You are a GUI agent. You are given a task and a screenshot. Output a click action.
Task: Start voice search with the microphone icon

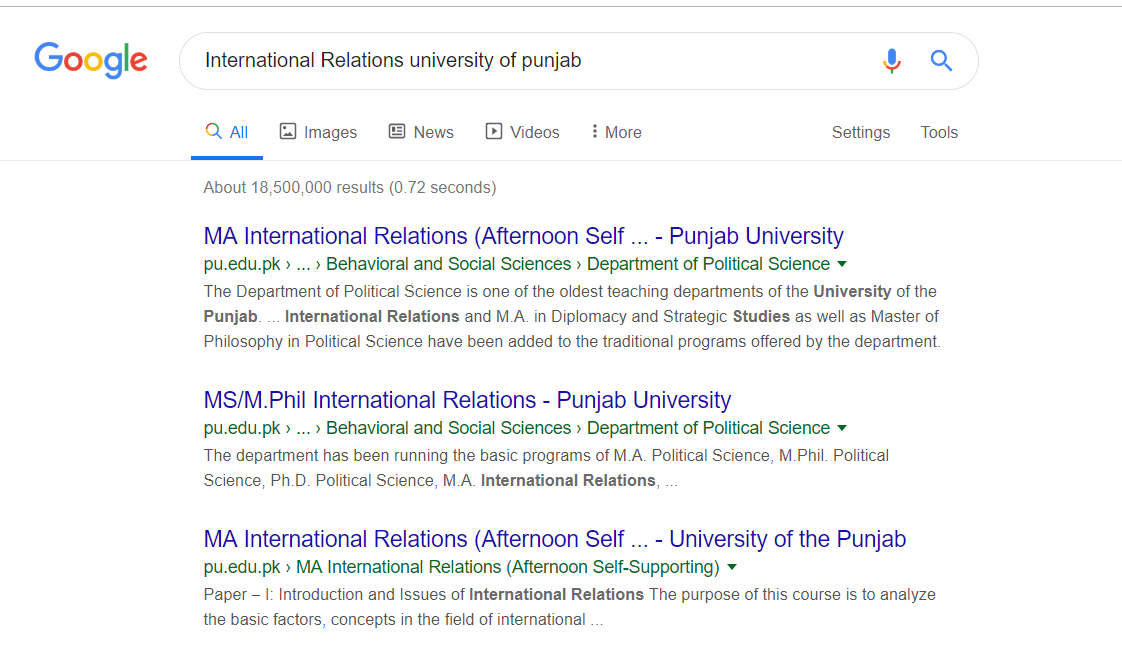tap(891, 61)
